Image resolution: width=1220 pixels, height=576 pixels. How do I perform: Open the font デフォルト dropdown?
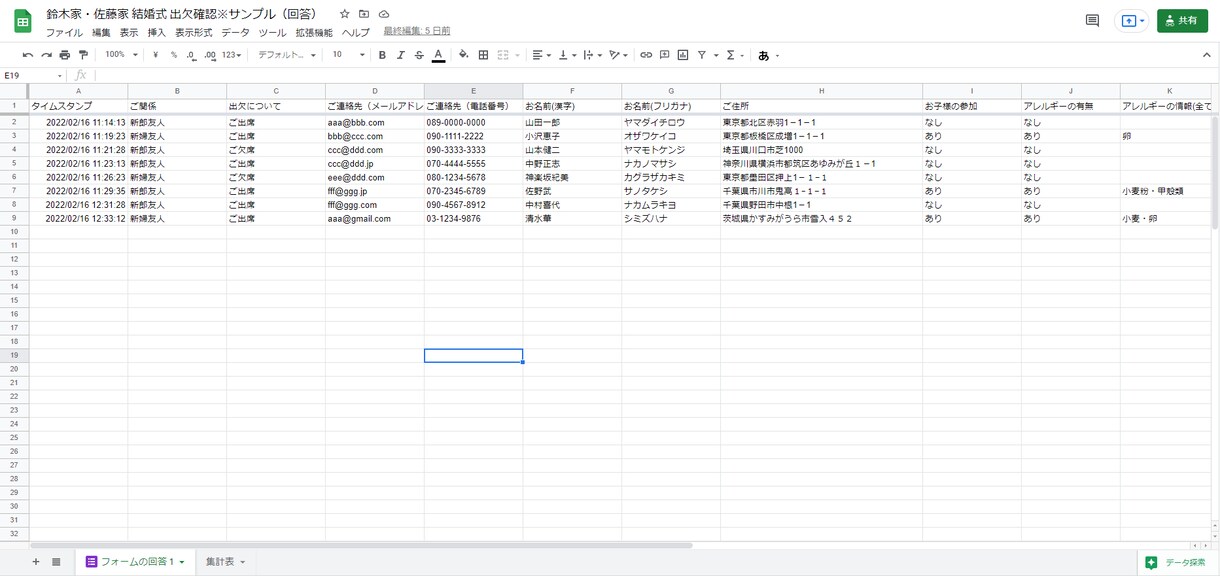point(287,55)
